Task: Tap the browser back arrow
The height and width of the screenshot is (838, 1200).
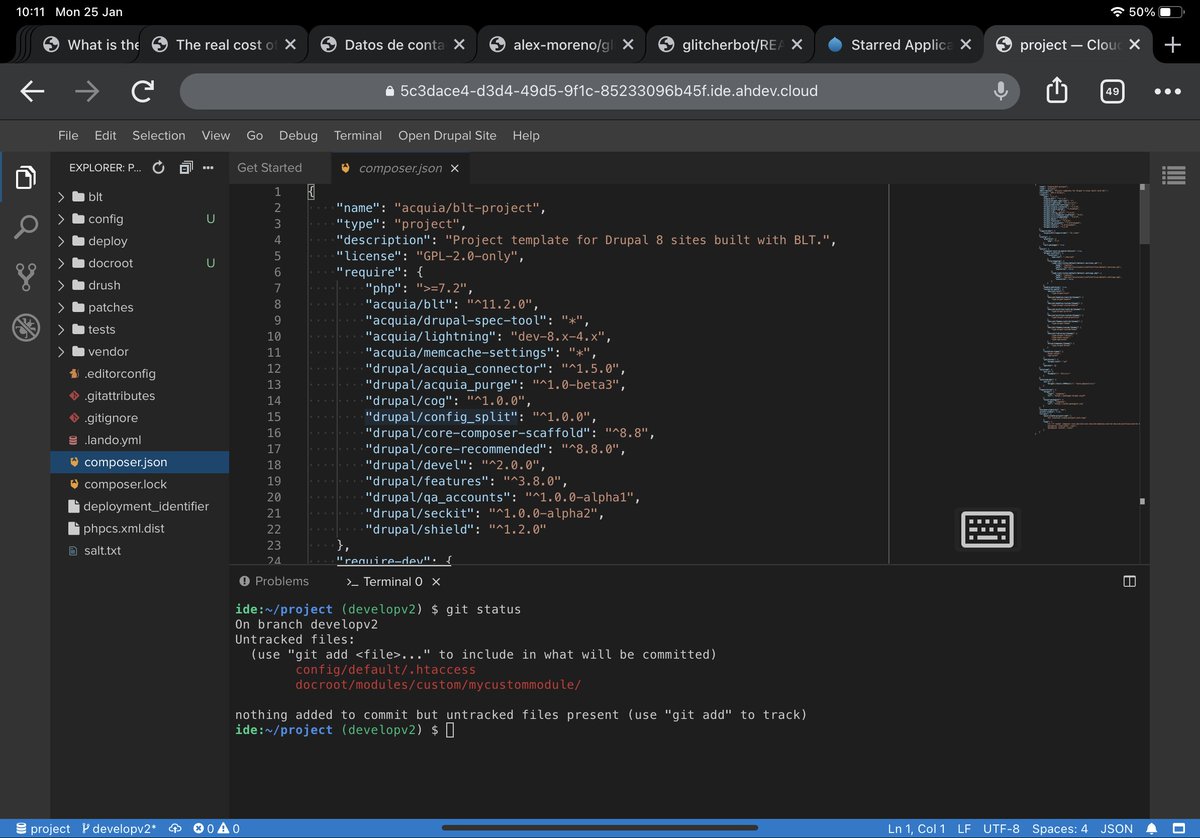Action: [x=33, y=91]
